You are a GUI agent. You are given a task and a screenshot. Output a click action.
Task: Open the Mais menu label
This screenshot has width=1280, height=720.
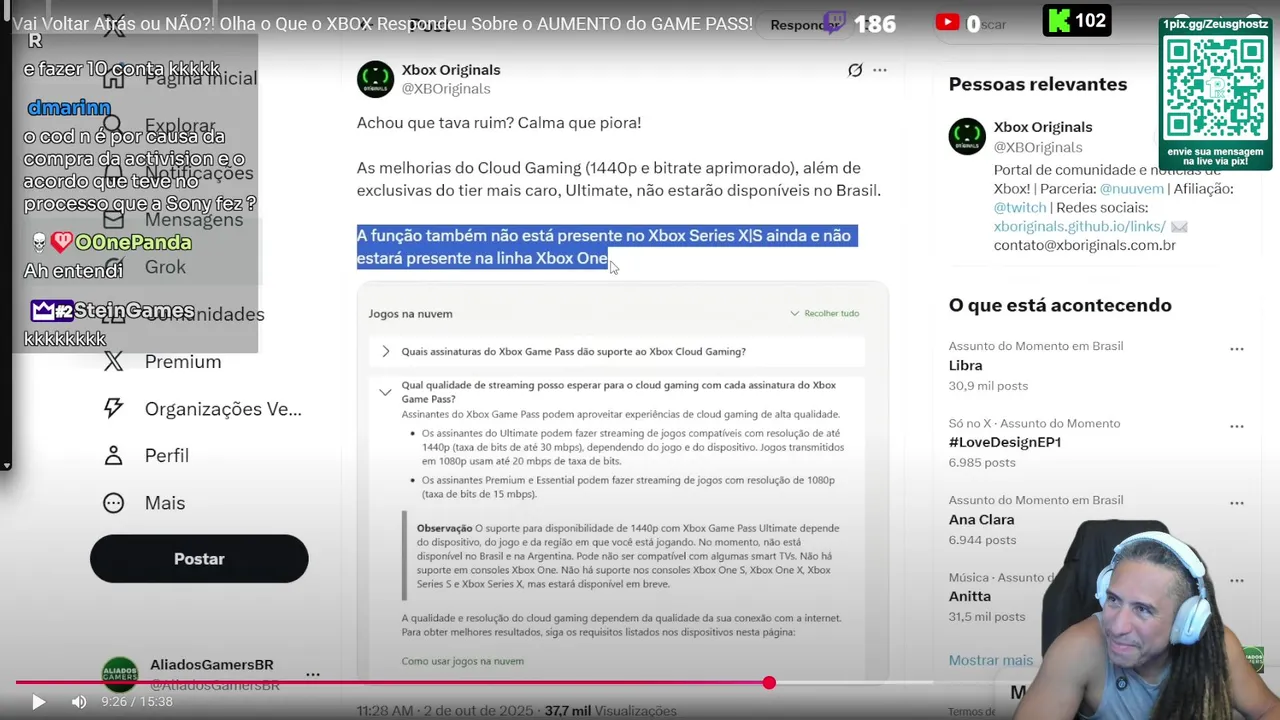(x=165, y=503)
